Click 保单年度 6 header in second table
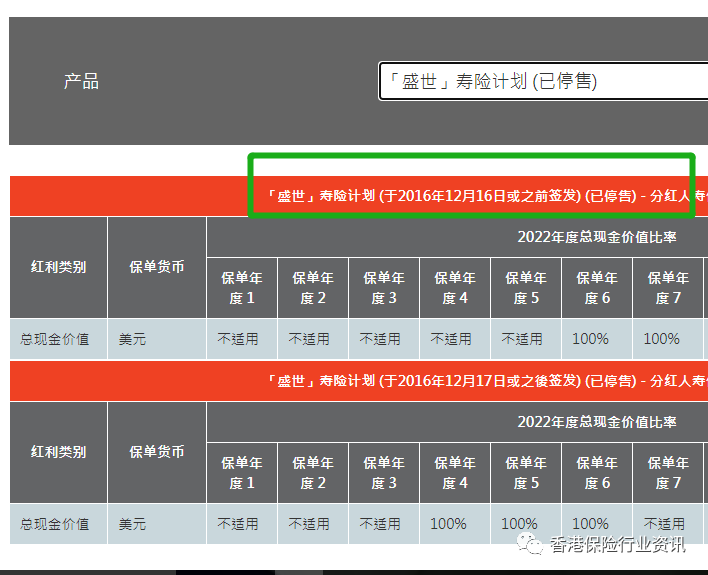Image resolution: width=708 pixels, height=575 pixels. tap(597, 473)
